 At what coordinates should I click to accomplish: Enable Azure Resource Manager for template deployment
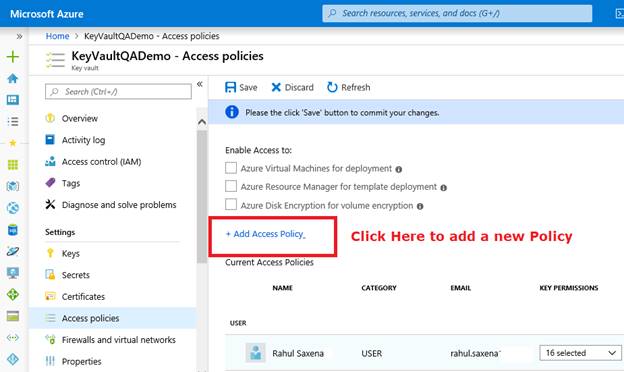tap(231, 186)
